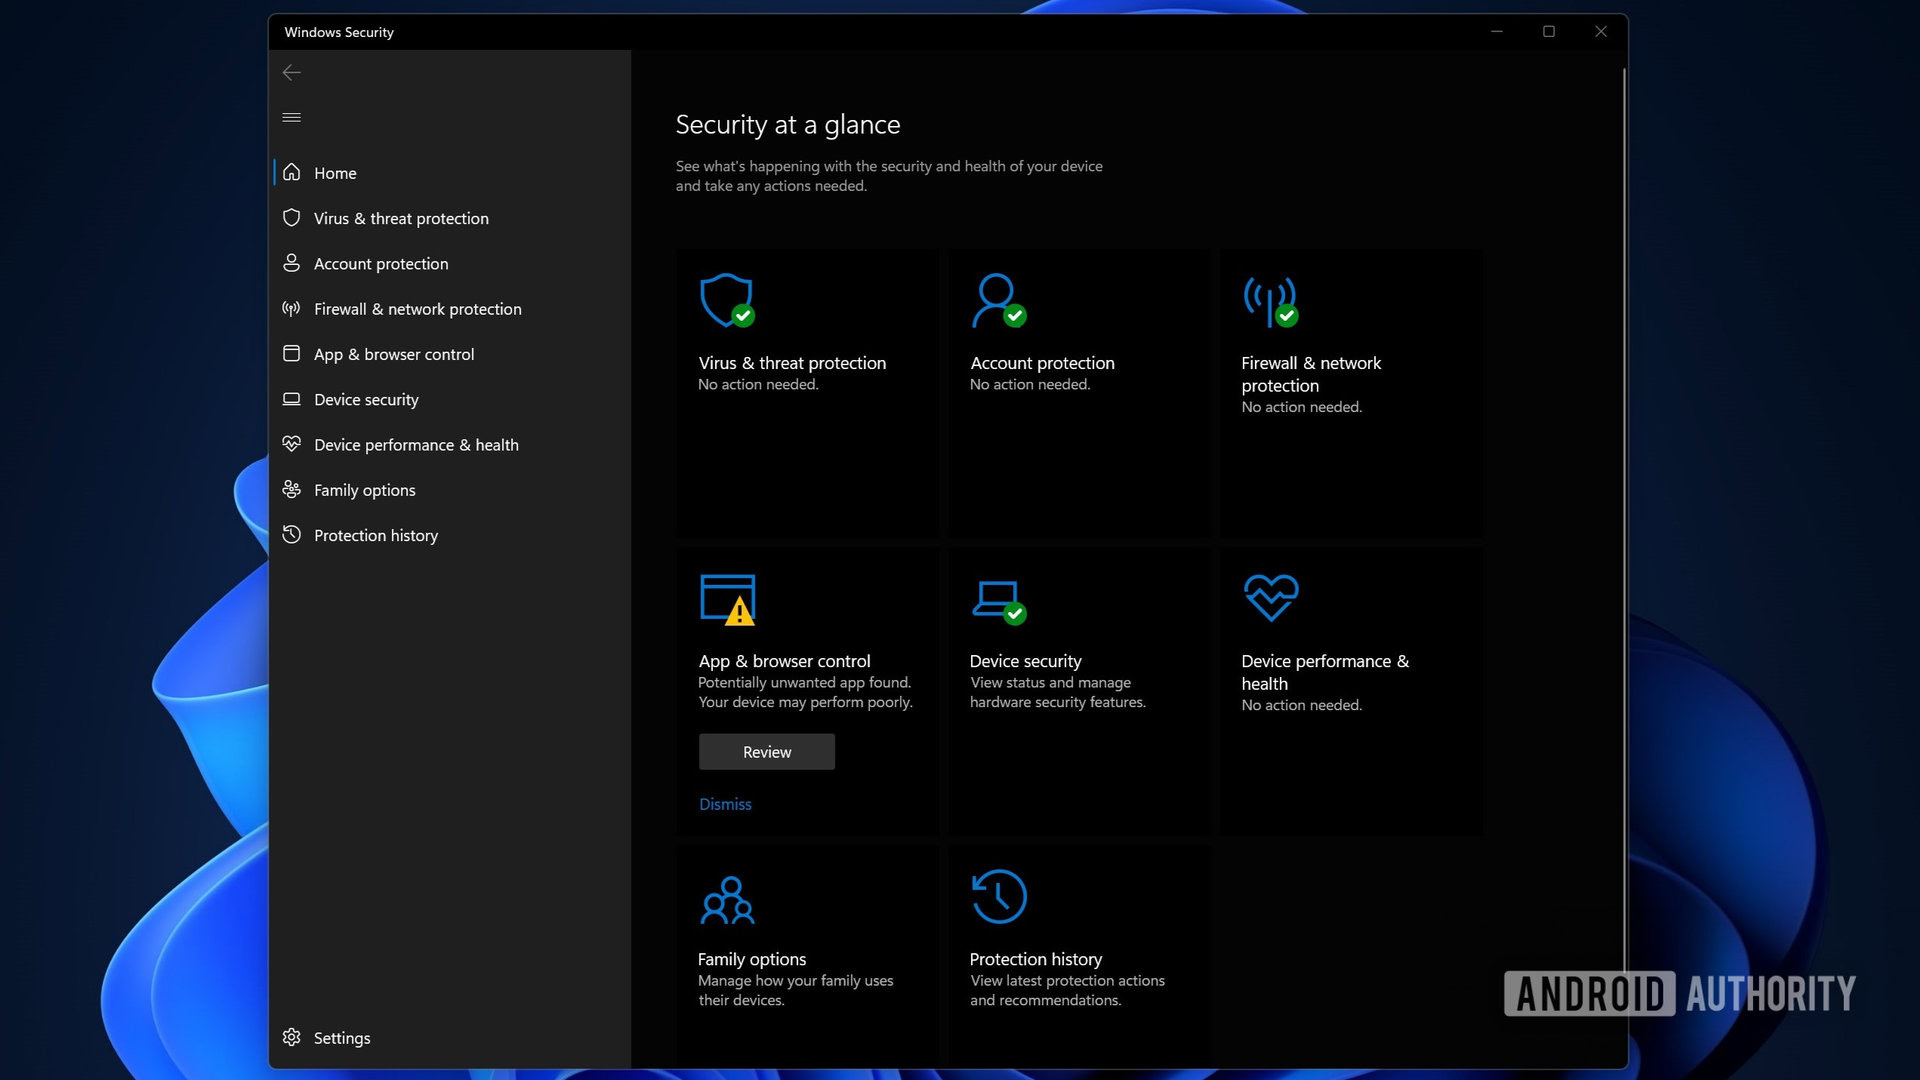Close the Windows Security window
The width and height of the screenshot is (1920, 1080).
[x=1601, y=32]
